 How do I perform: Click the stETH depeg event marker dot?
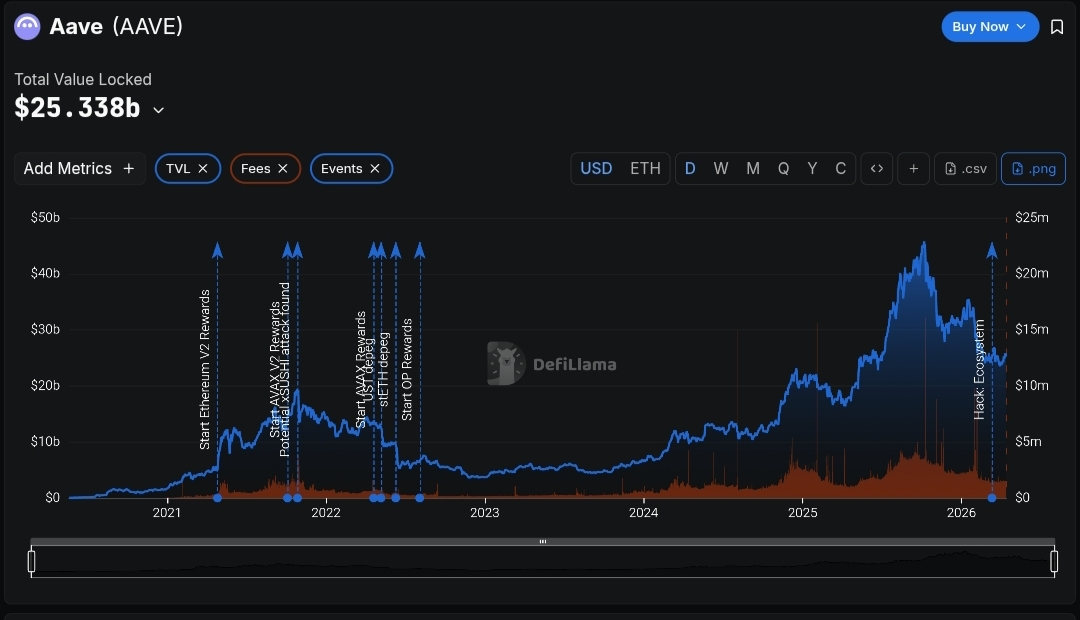(x=395, y=497)
